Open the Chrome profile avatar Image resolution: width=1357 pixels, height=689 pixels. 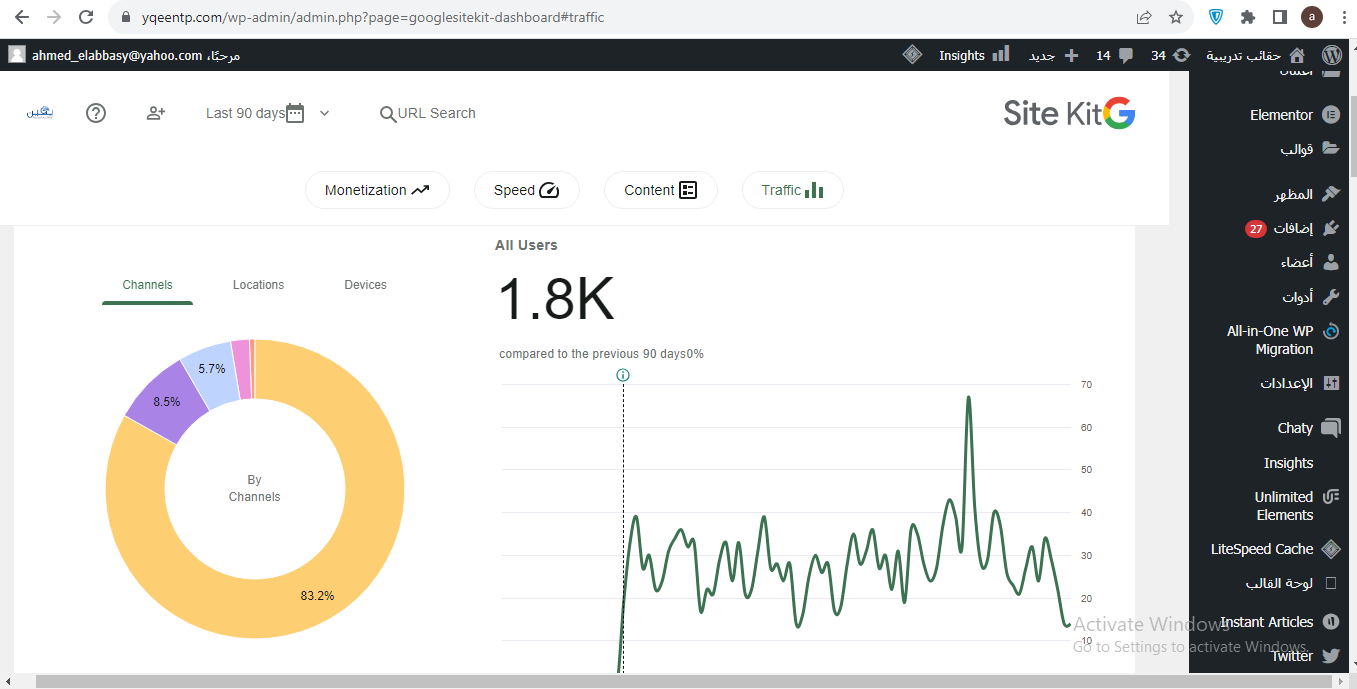1311,17
